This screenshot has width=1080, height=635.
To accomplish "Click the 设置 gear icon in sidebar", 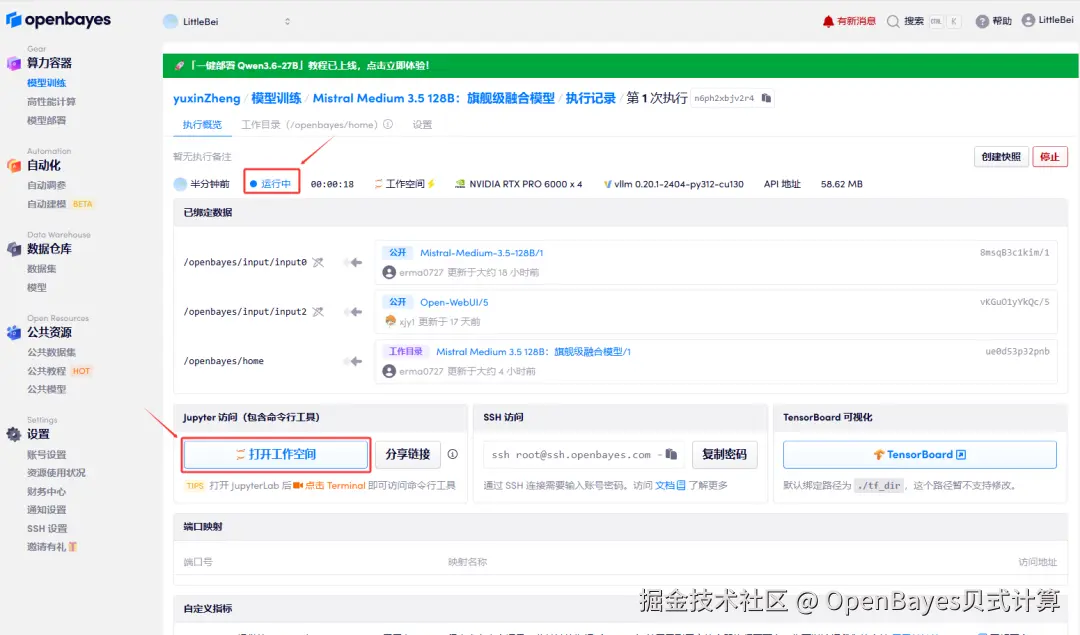I will 14,435.
